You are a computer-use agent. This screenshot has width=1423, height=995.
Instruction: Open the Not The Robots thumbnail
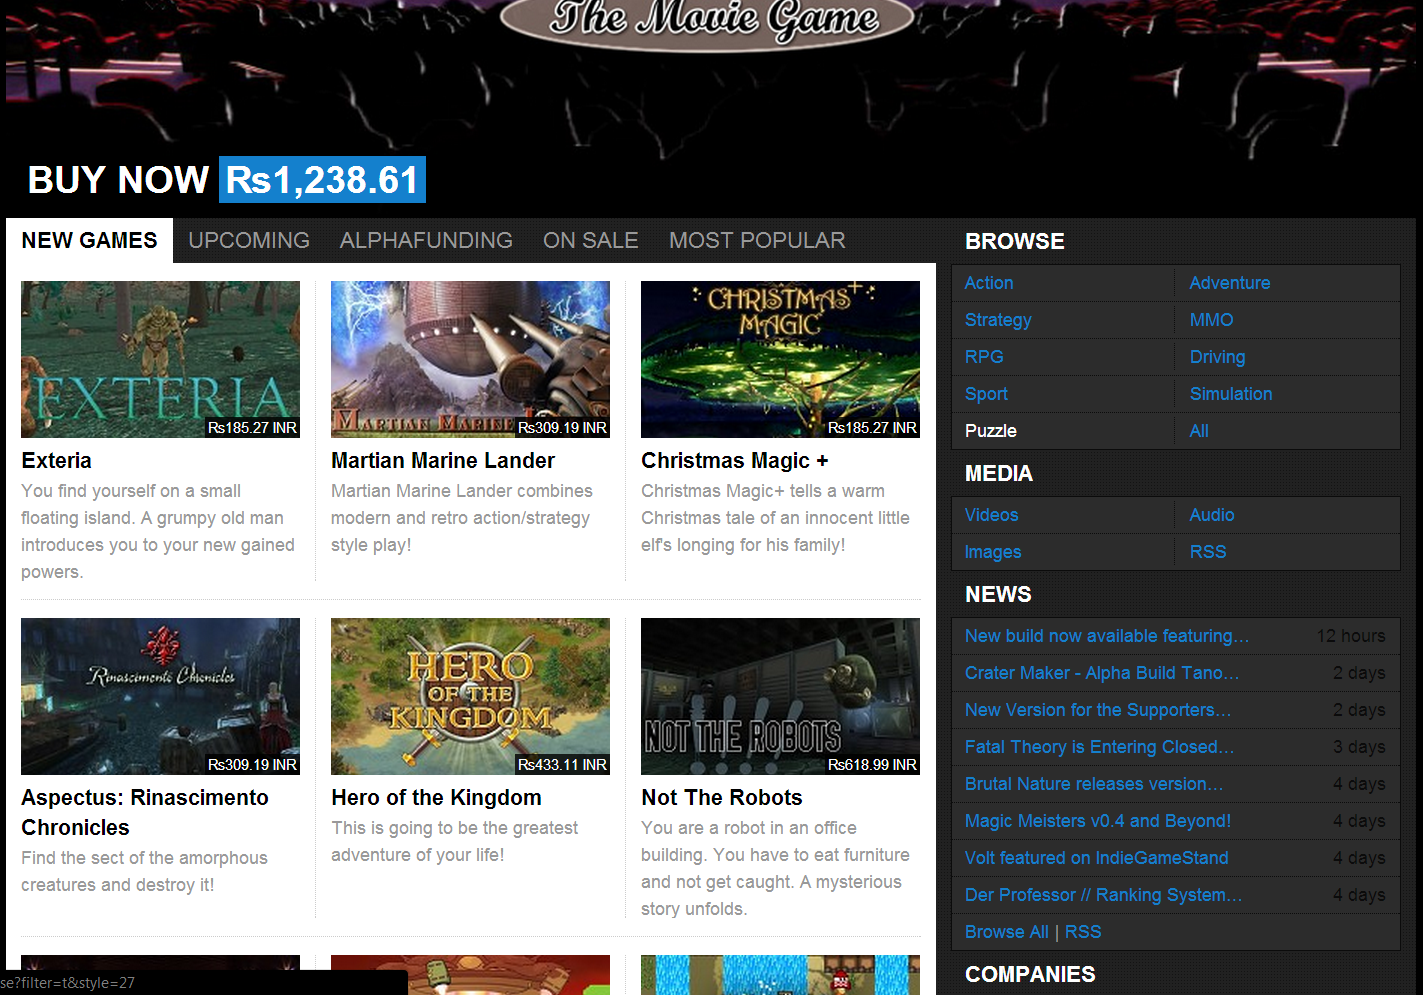780,696
